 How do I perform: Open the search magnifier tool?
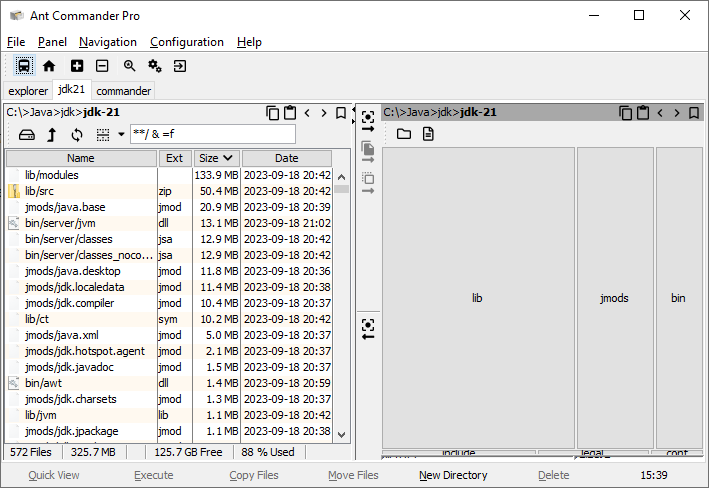(x=129, y=66)
